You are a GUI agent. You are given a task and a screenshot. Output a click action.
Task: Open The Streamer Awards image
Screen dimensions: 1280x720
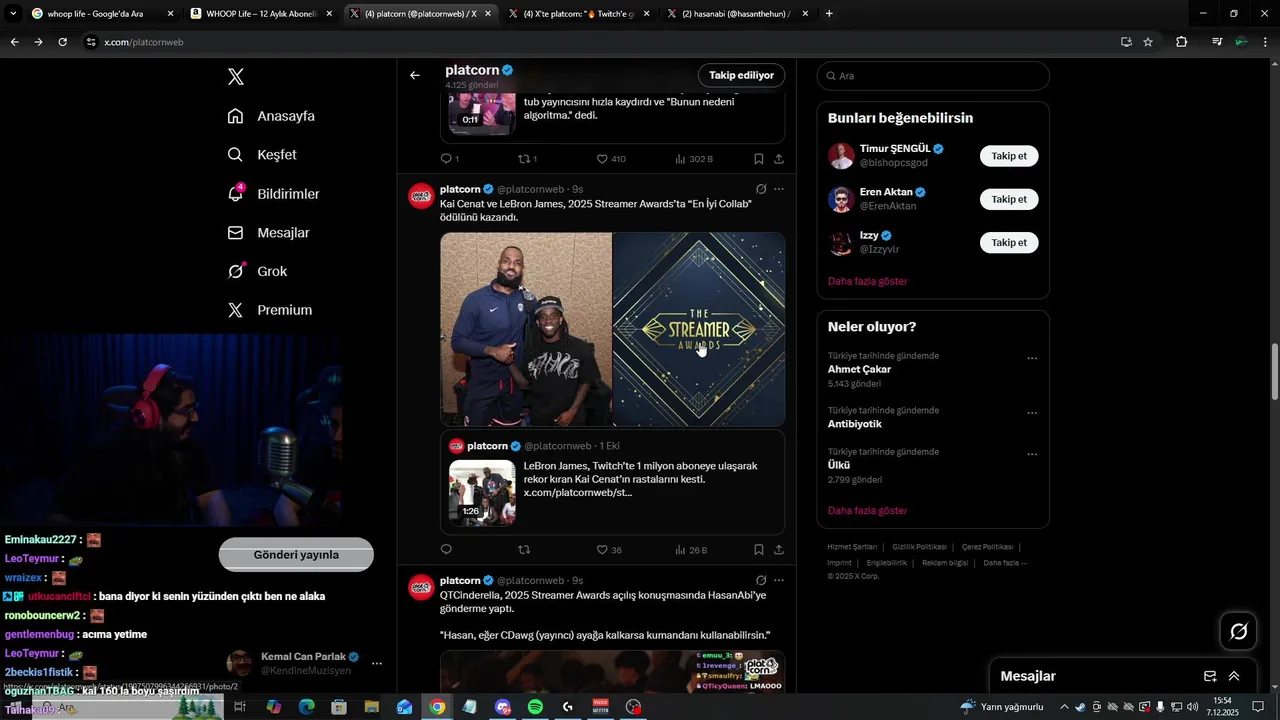pos(699,329)
